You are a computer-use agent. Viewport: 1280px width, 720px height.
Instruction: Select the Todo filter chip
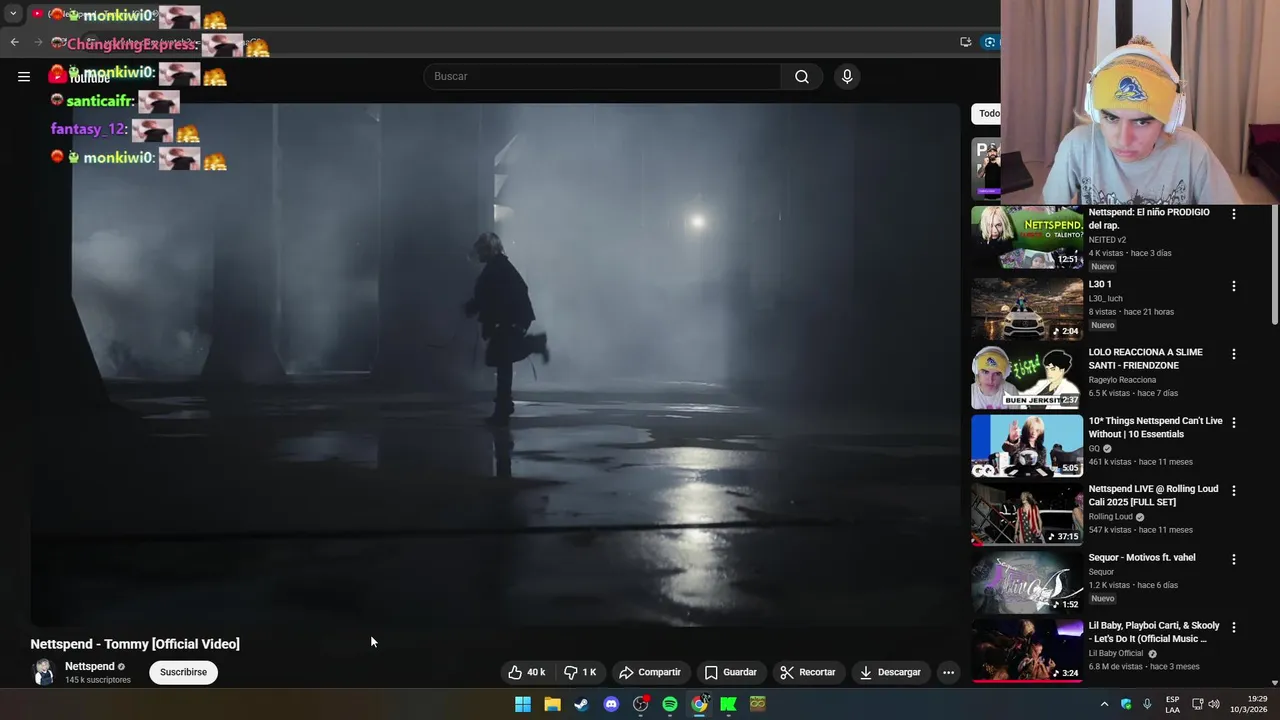988,113
